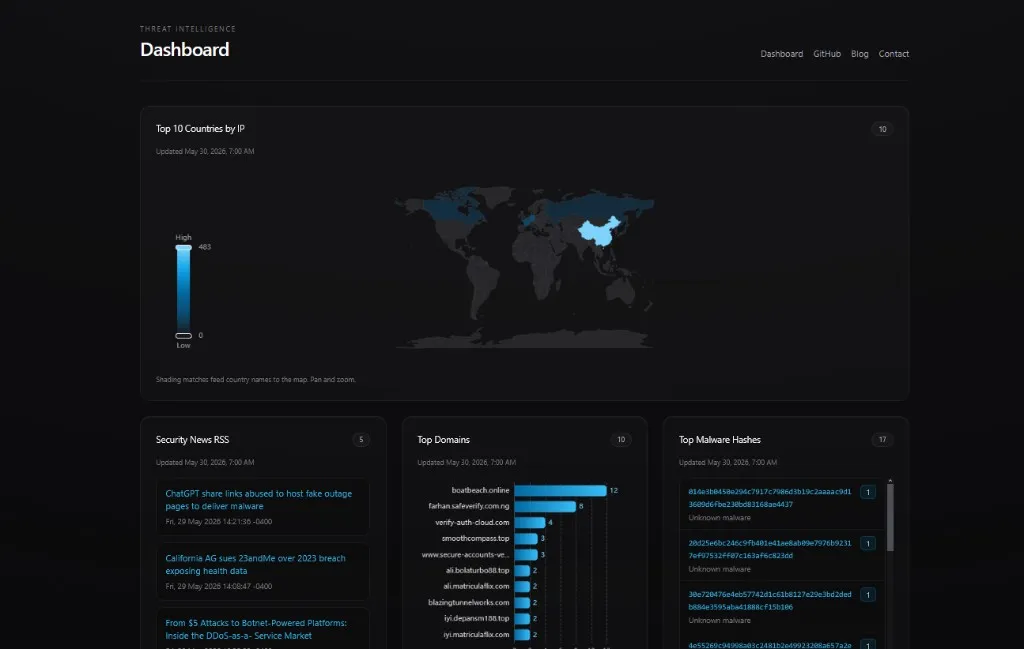Select Australia on the world map
The height and width of the screenshot is (649, 1024).
[620, 290]
